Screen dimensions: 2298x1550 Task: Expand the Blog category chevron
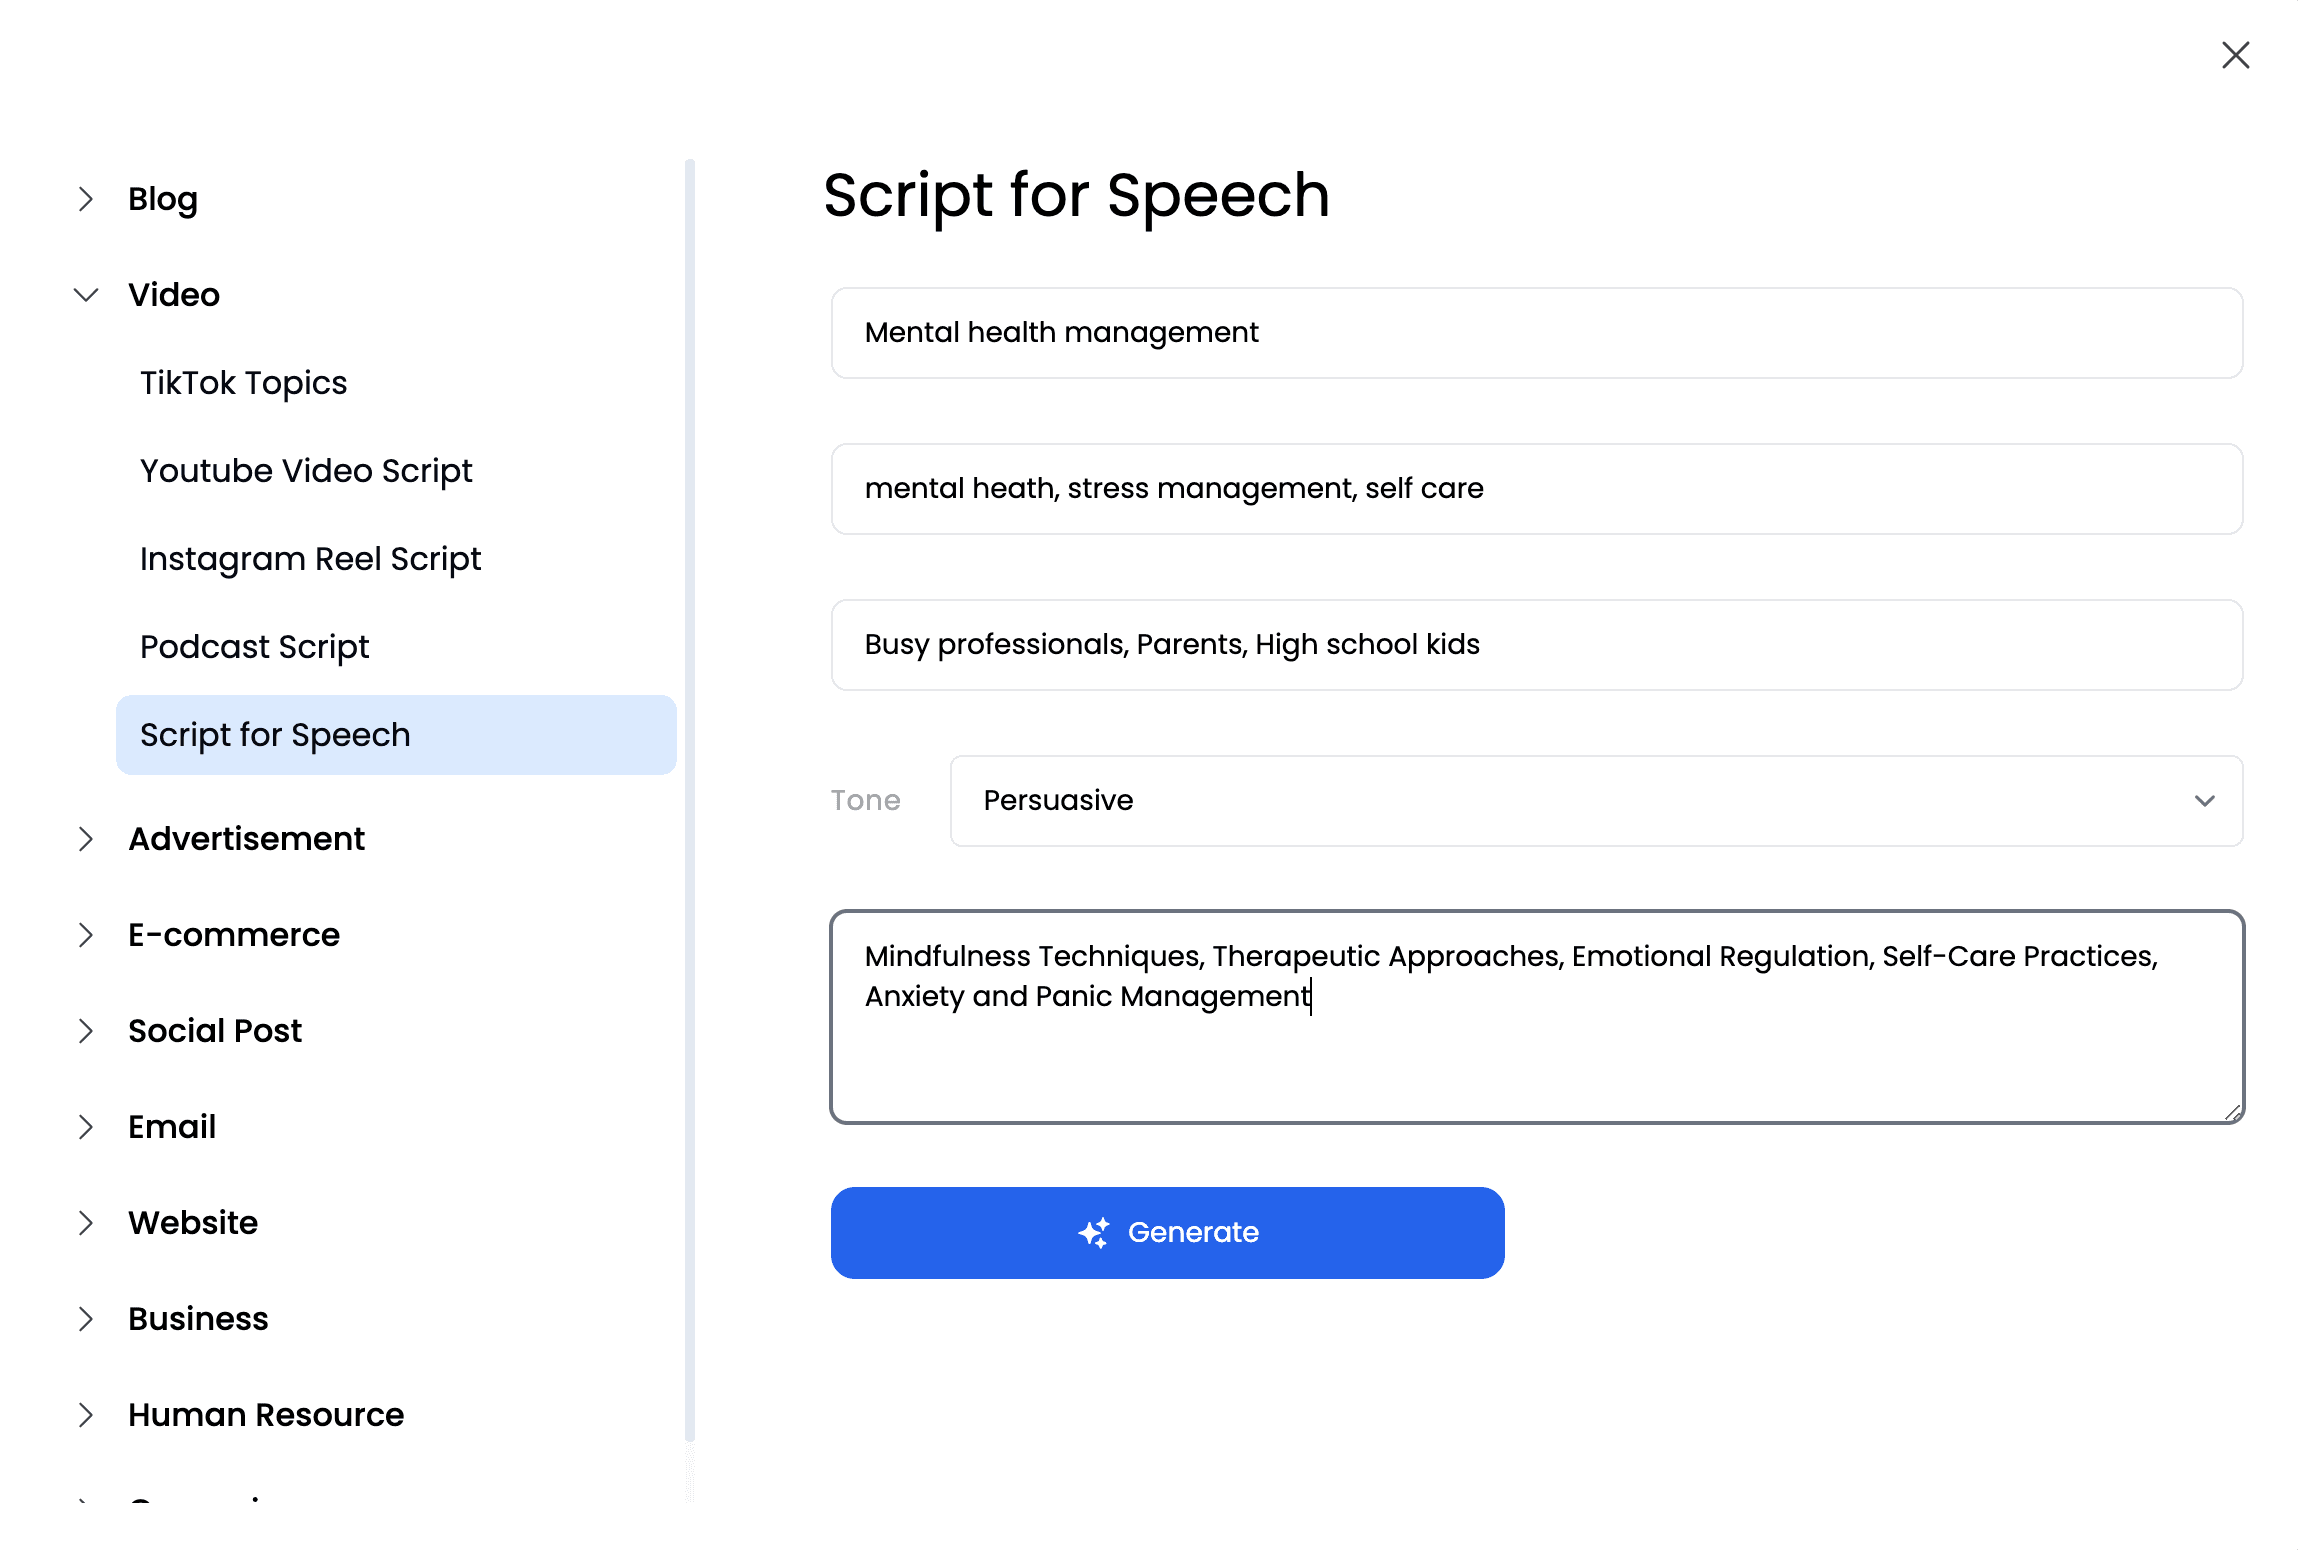(86, 199)
